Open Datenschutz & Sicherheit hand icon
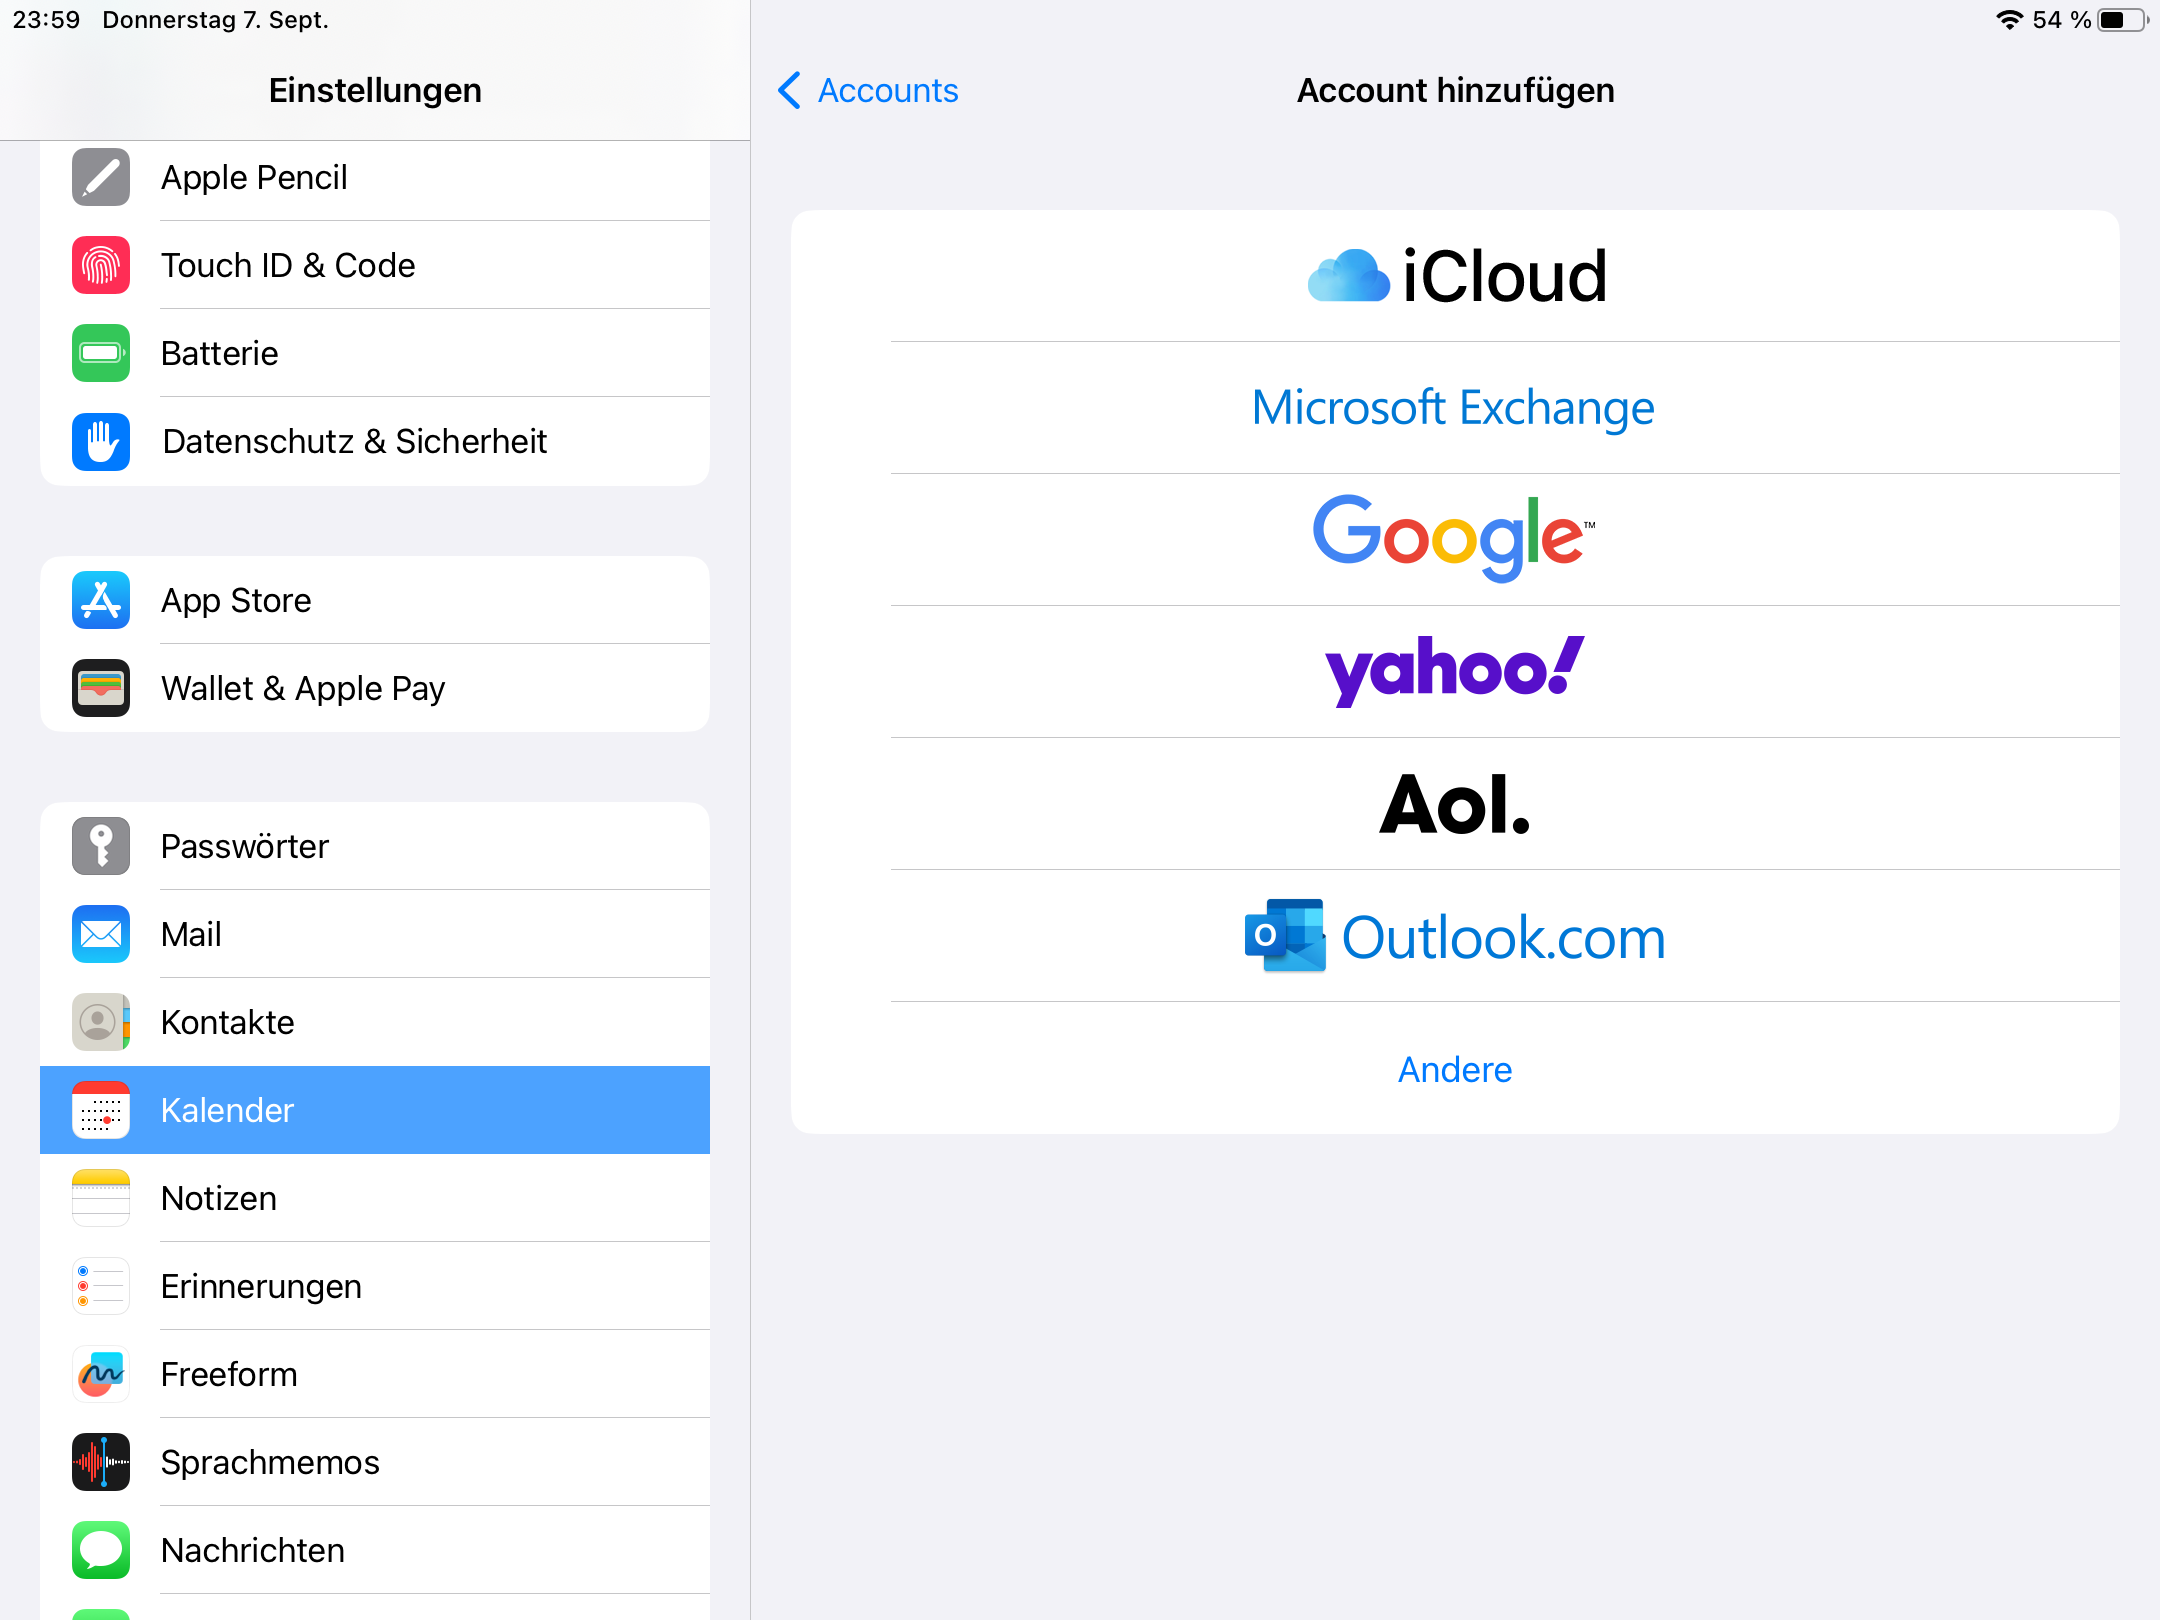The image size is (2160, 1620). click(101, 442)
